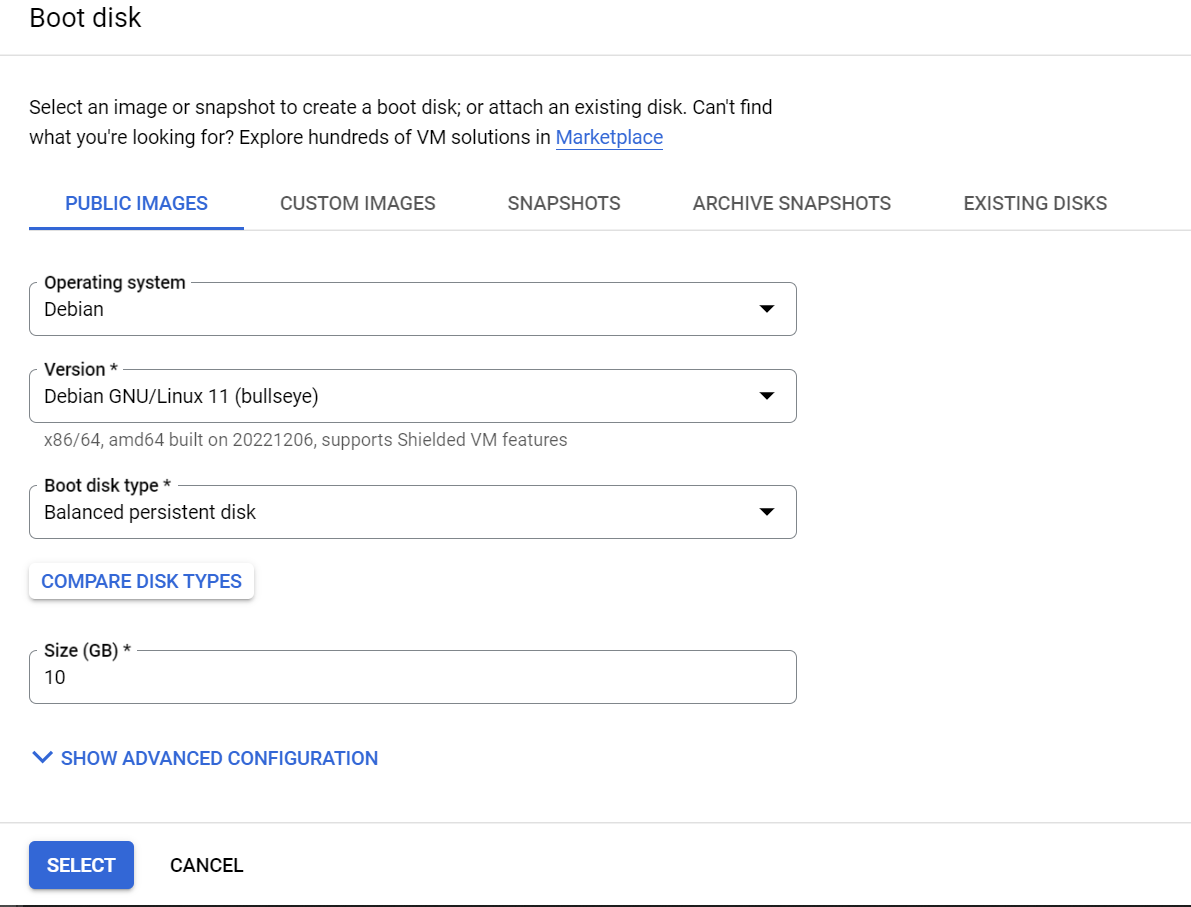This screenshot has width=1191, height=907.
Task: Click the Operating system dropdown arrow icon
Action: [x=767, y=309]
